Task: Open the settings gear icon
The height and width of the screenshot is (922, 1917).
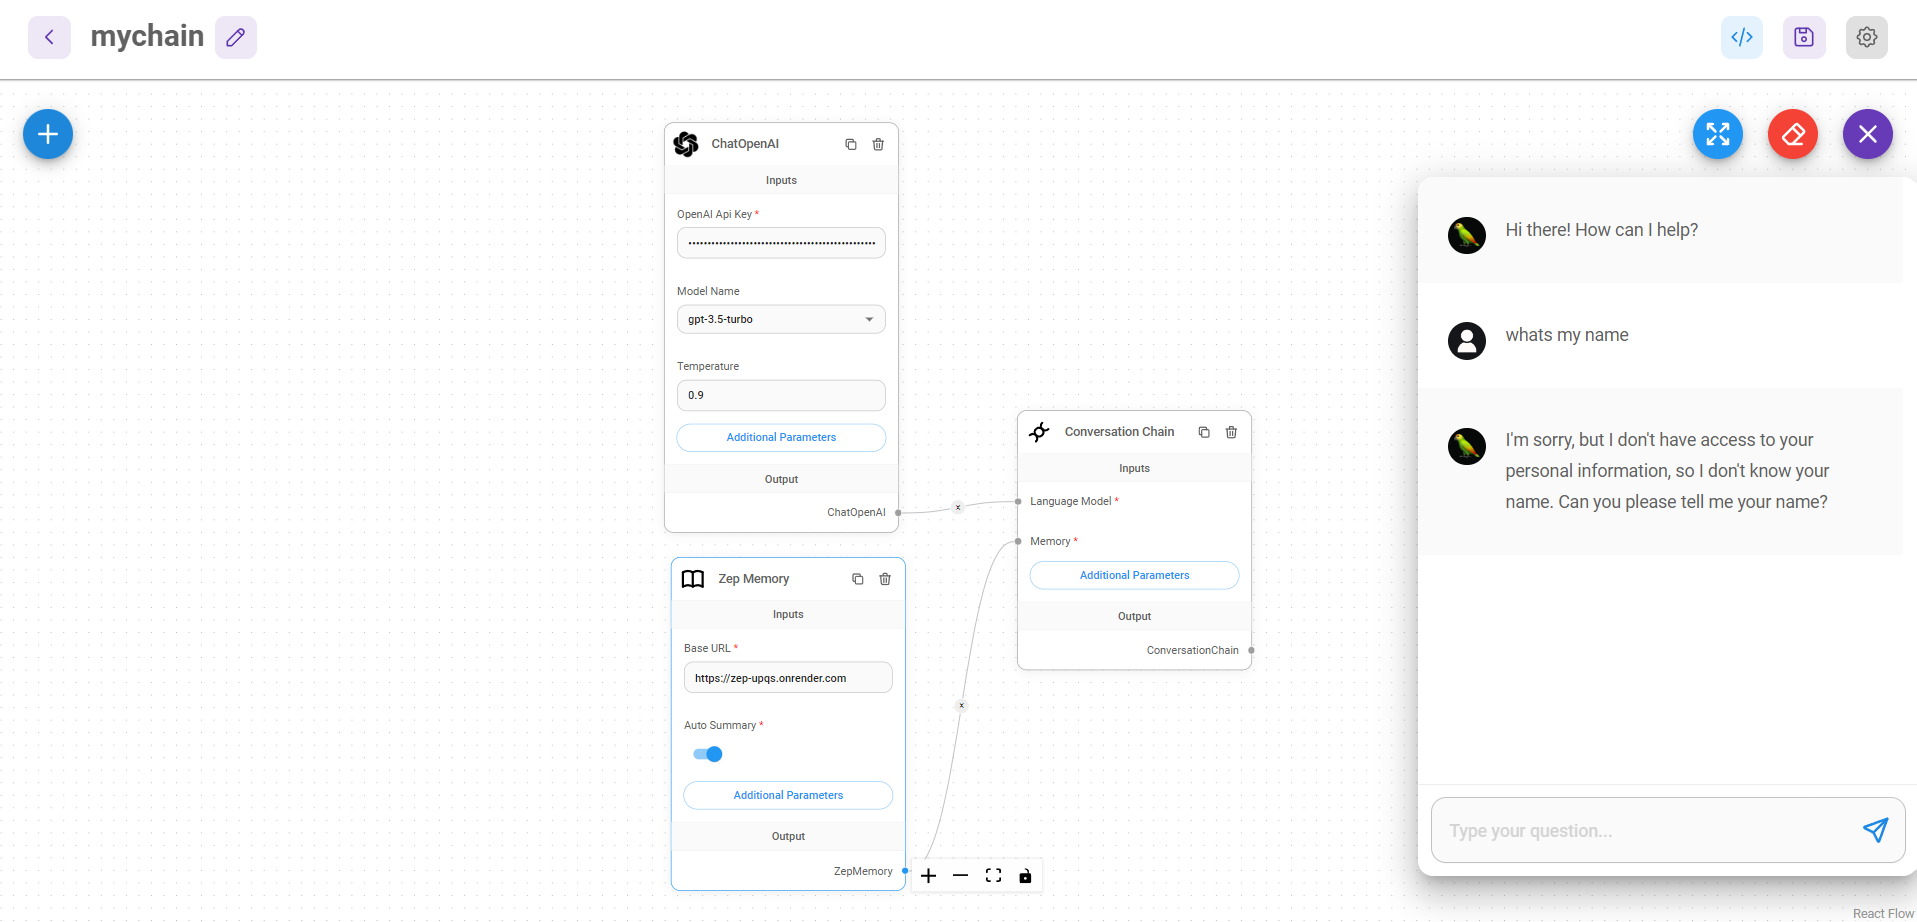Action: pos(1866,37)
